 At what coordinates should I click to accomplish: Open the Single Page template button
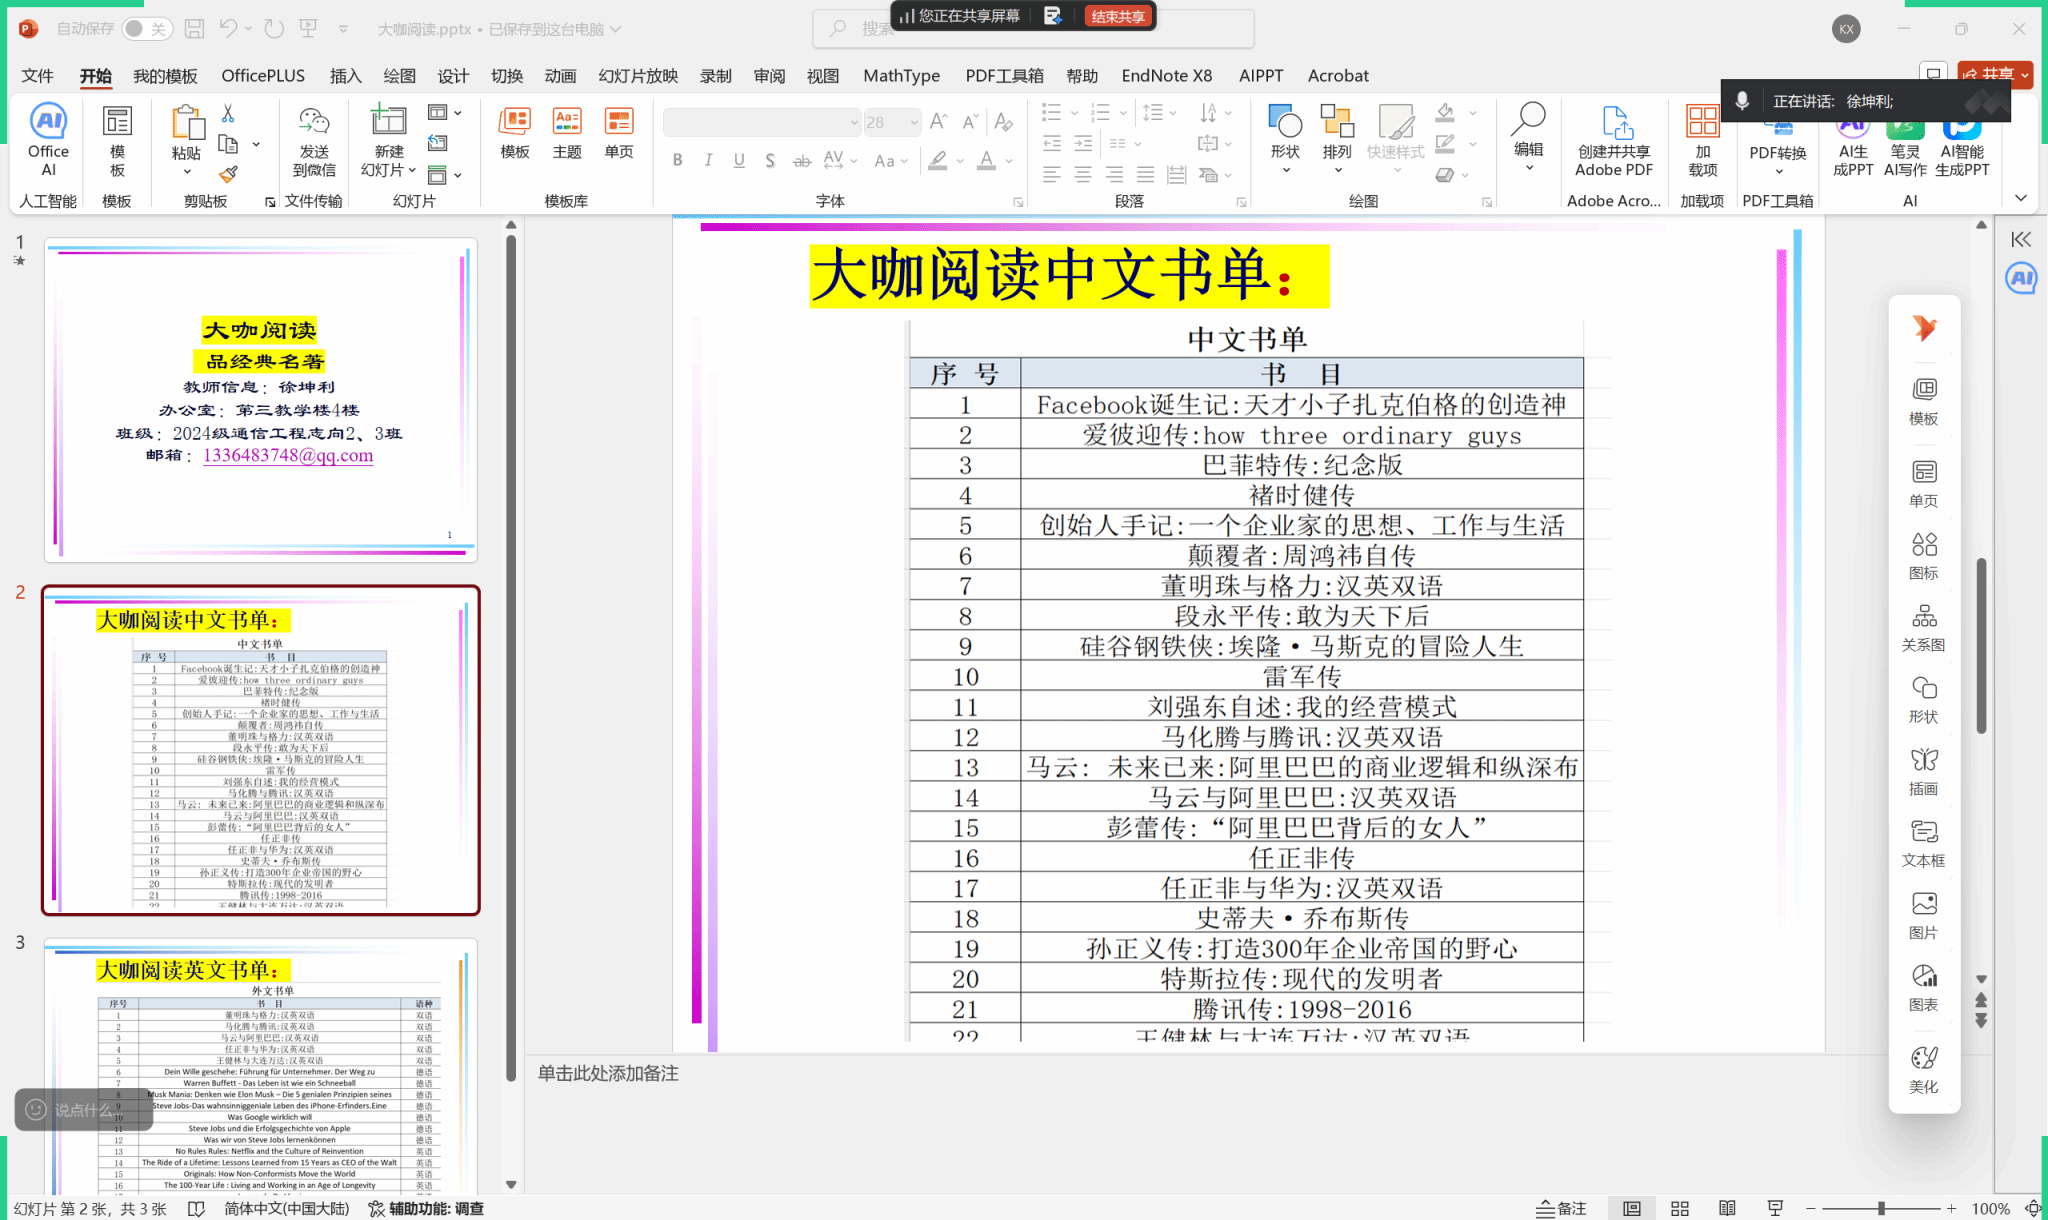point(619,132)
